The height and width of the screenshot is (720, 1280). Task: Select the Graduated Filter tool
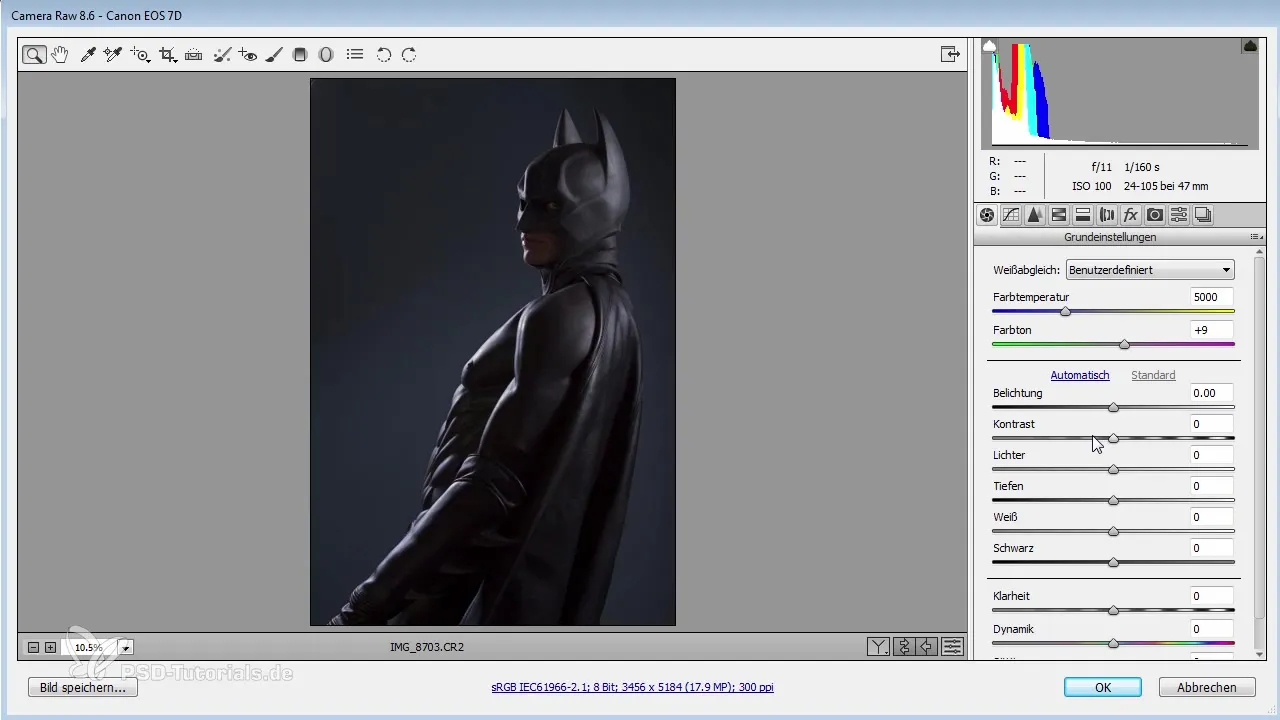pyautogui.click(x=299, y=55)
